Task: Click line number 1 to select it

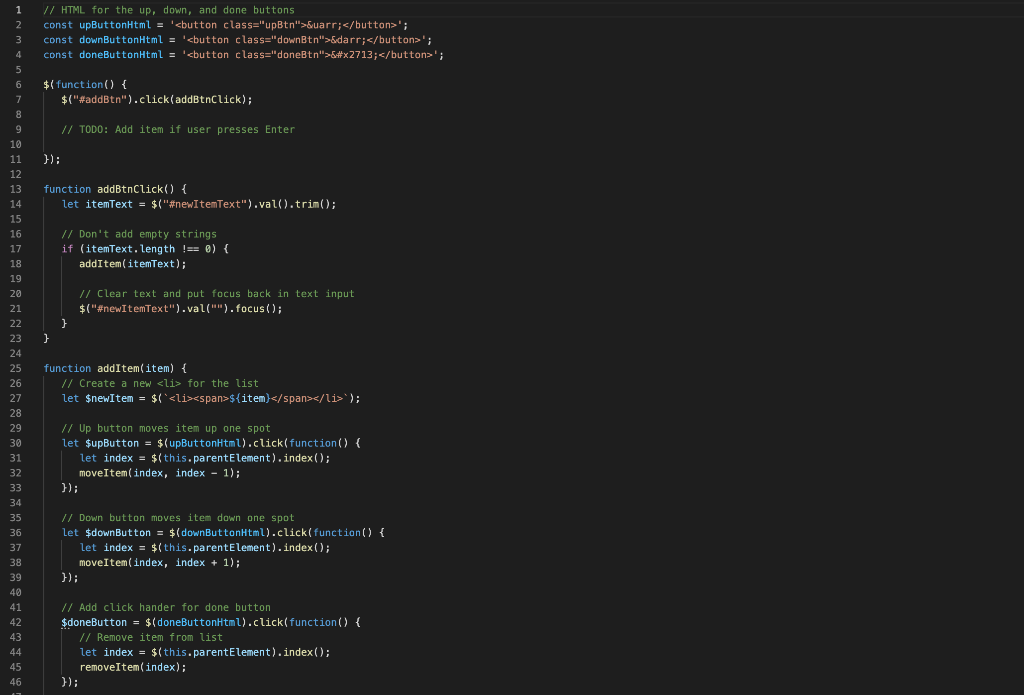Action: coord(16,9)
